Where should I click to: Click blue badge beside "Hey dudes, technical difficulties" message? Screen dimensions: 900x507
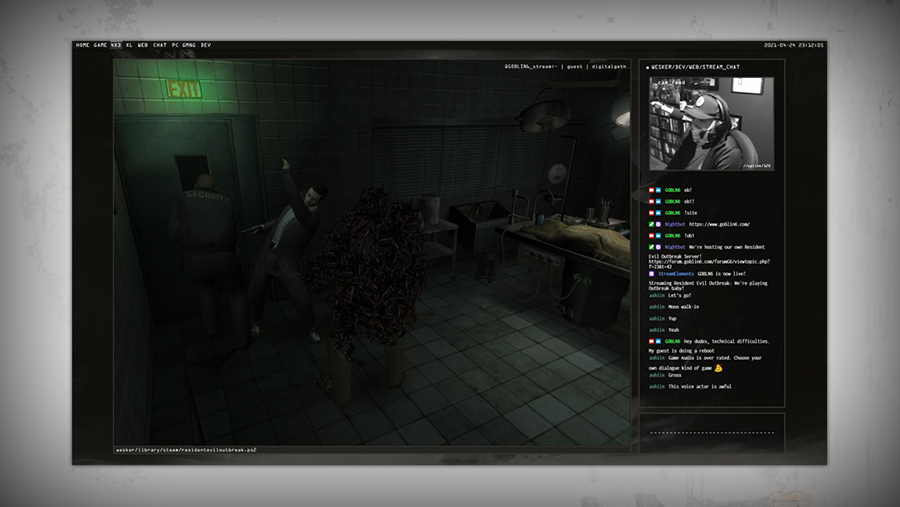point(658,341)
